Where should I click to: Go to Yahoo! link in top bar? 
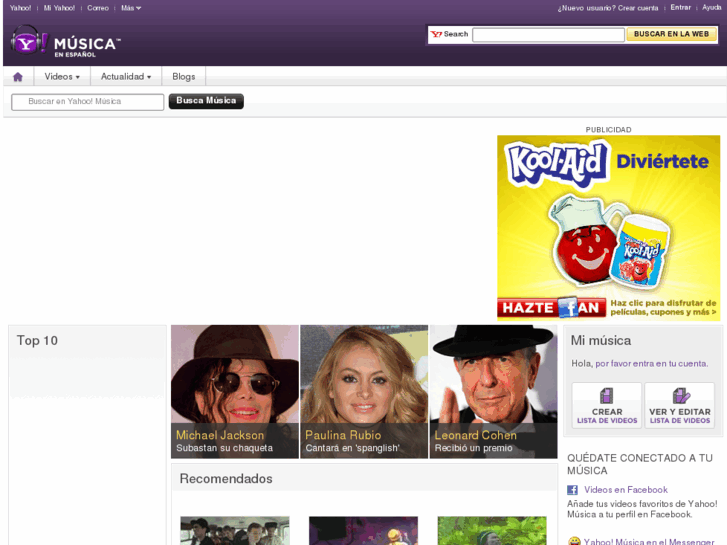tap(20, 8)
